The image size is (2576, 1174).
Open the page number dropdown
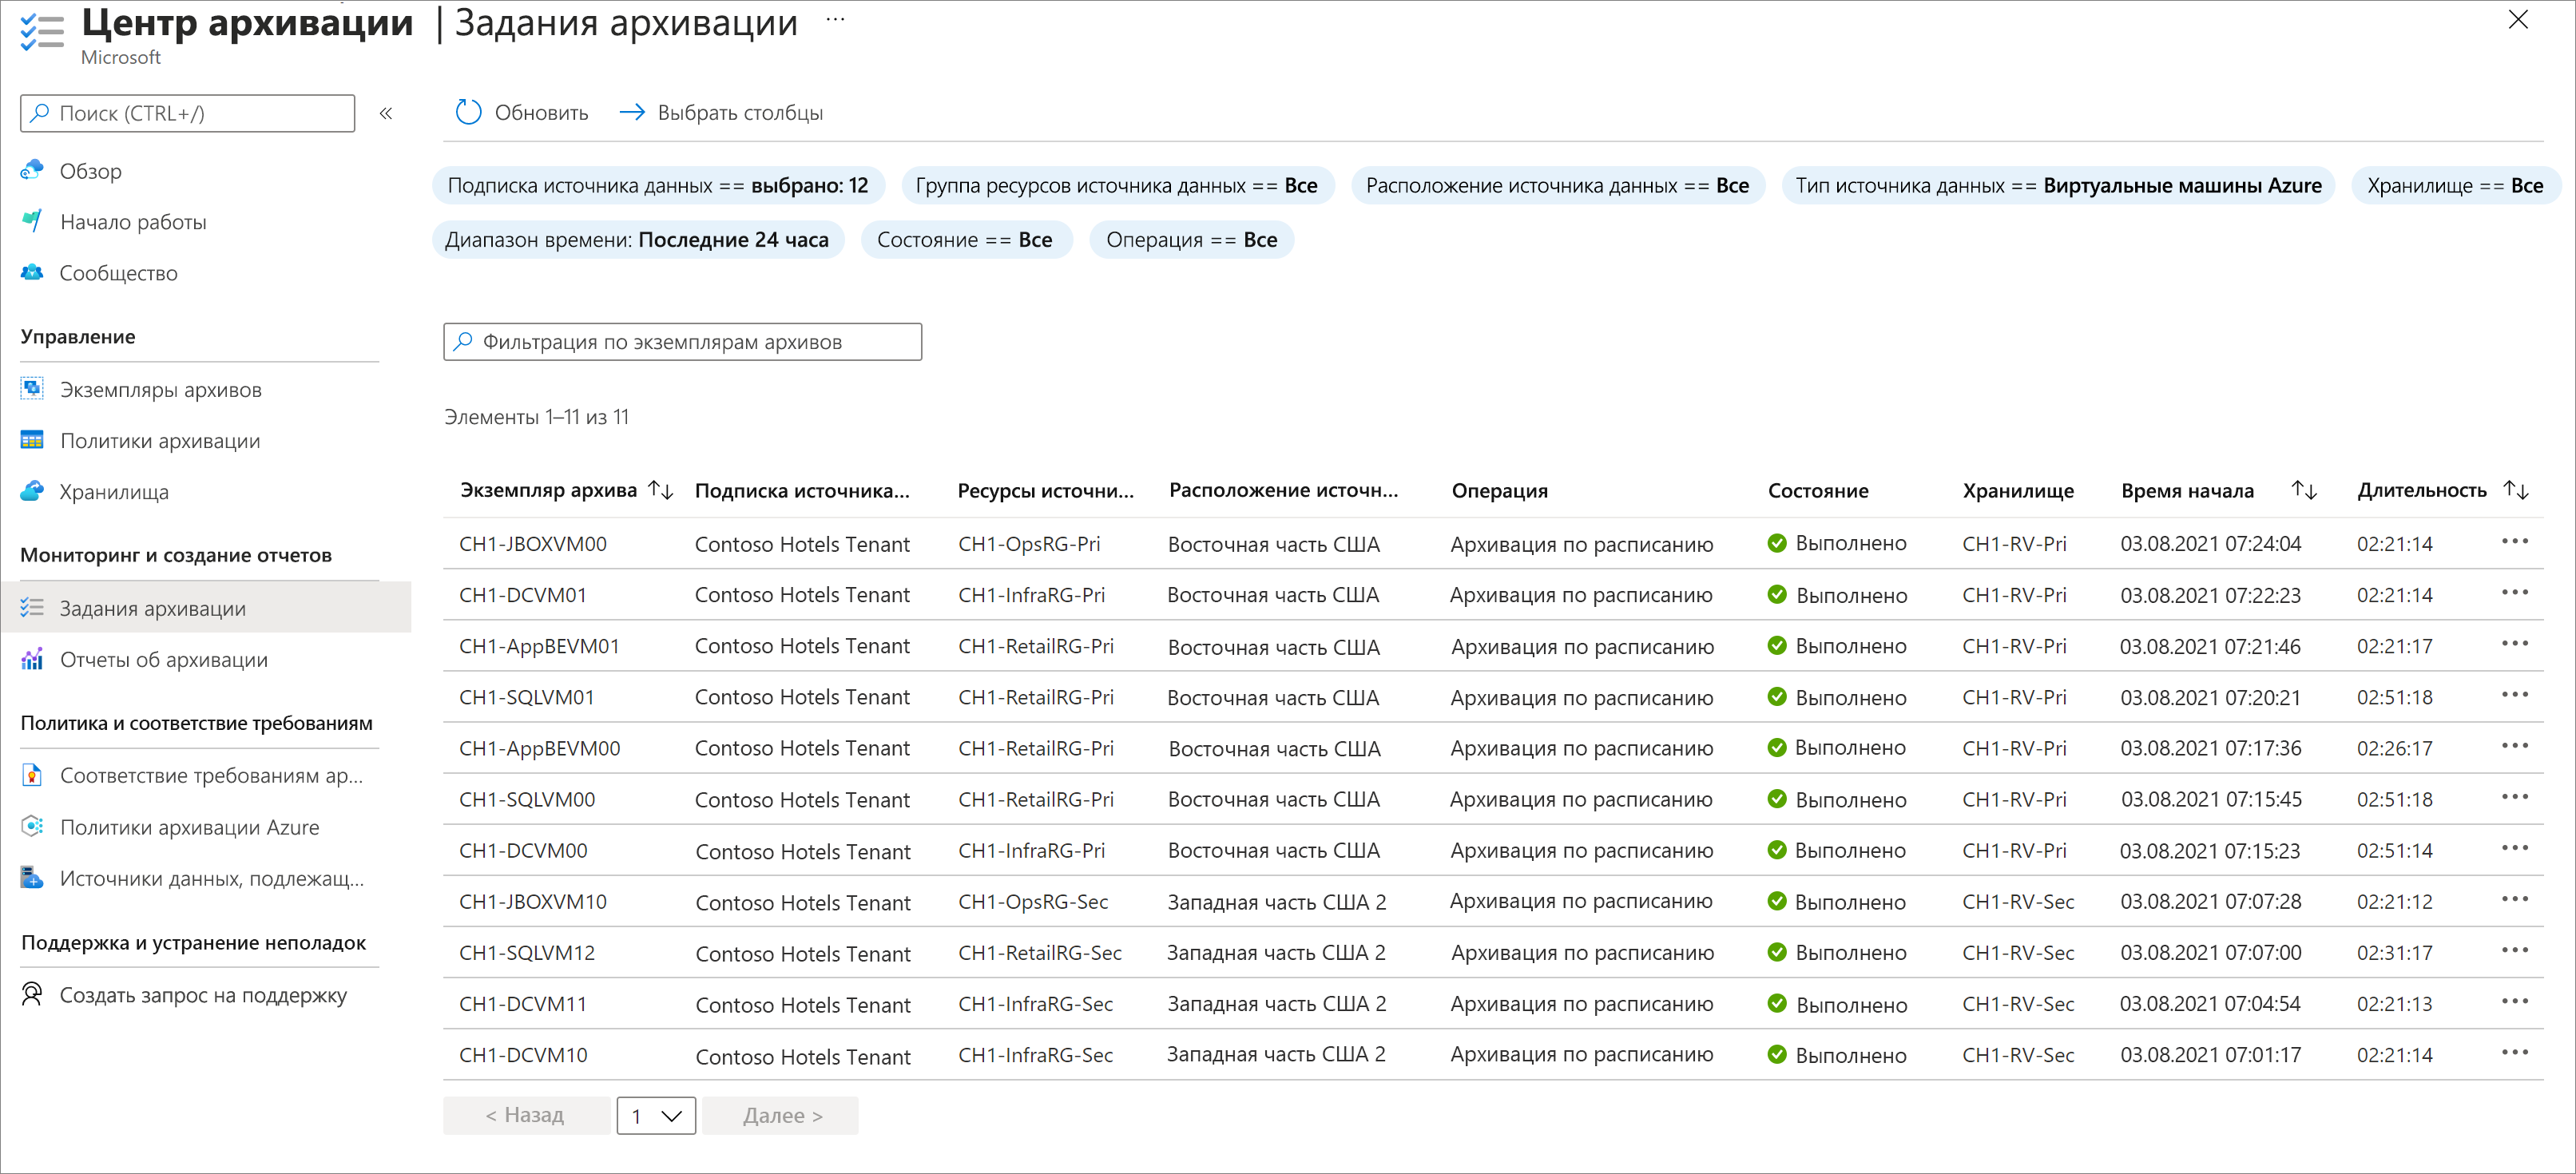pos(656,1115)
